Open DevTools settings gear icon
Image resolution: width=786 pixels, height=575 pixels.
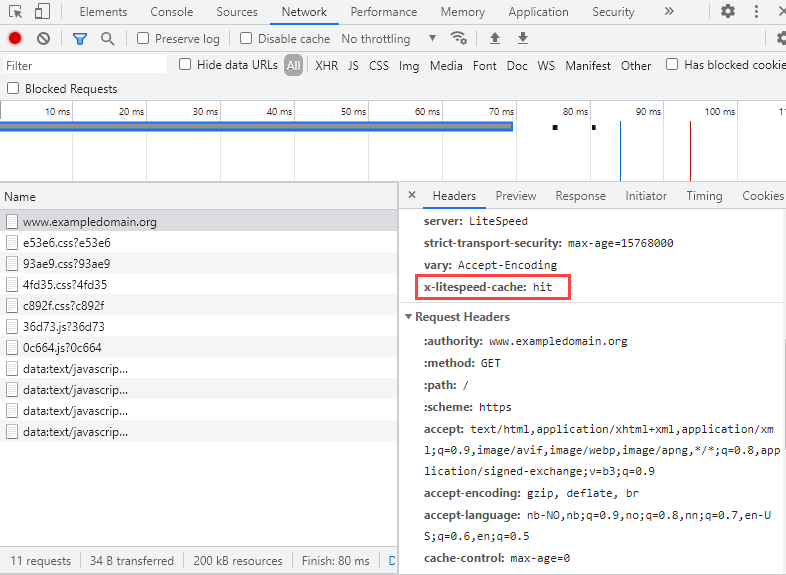(727, 11)
